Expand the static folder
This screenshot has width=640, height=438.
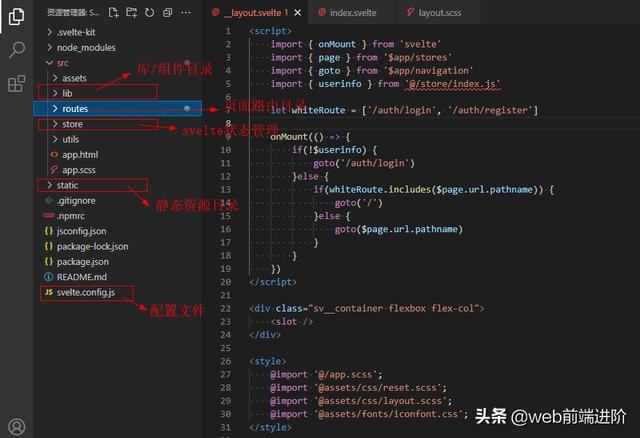coord(118,185)
